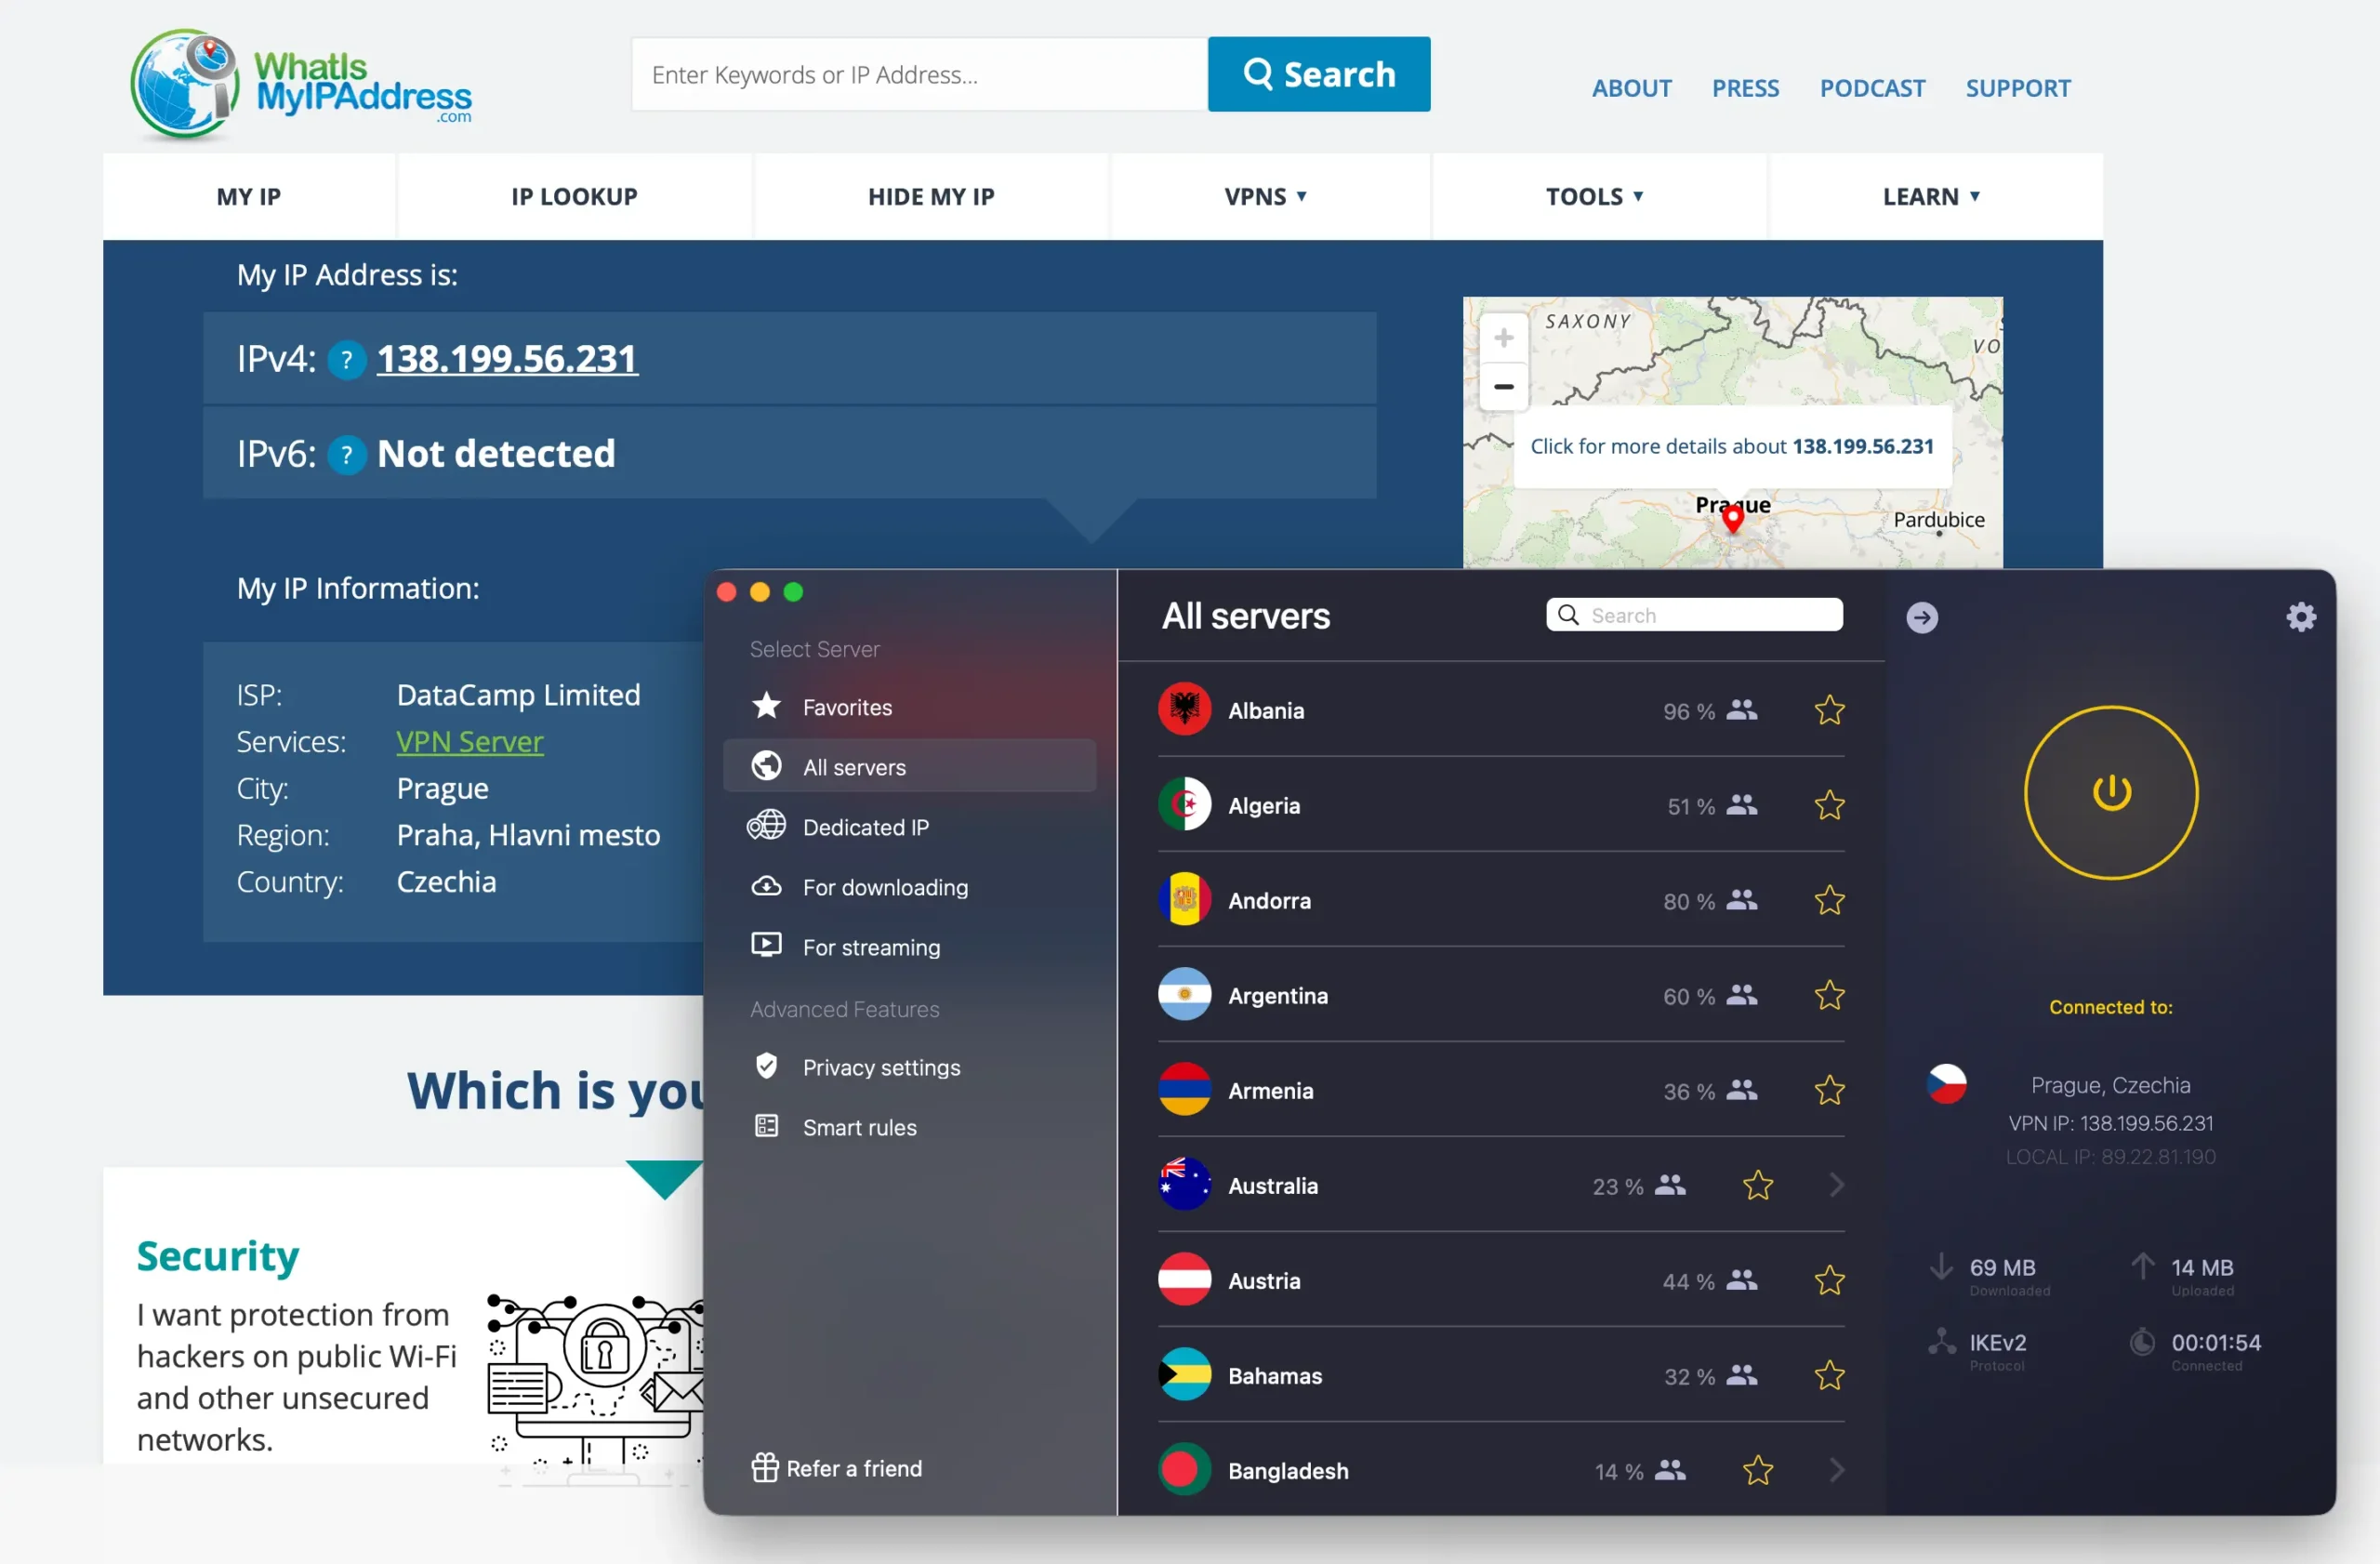
Task: Zoom in on the Prague map
Action: (1502, 337)
